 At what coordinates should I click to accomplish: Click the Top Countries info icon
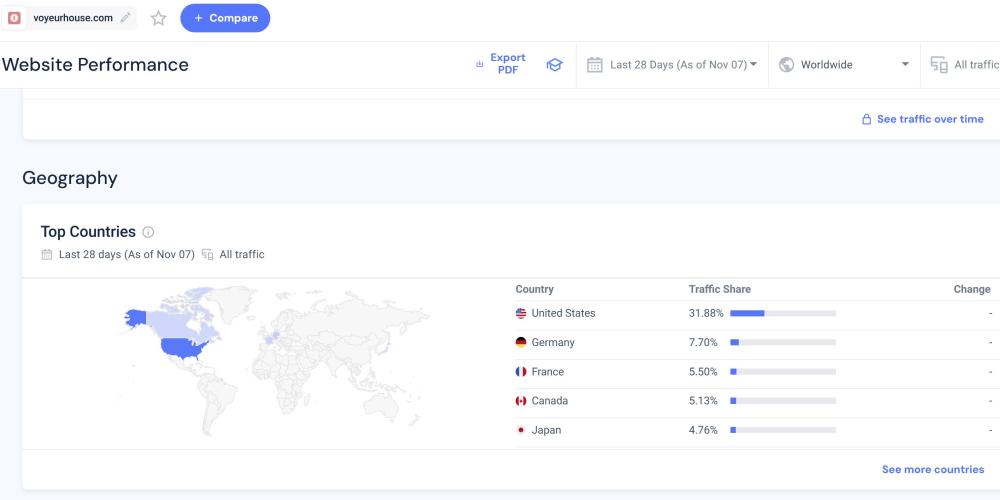pyautogui.click(x=148, y=232)
